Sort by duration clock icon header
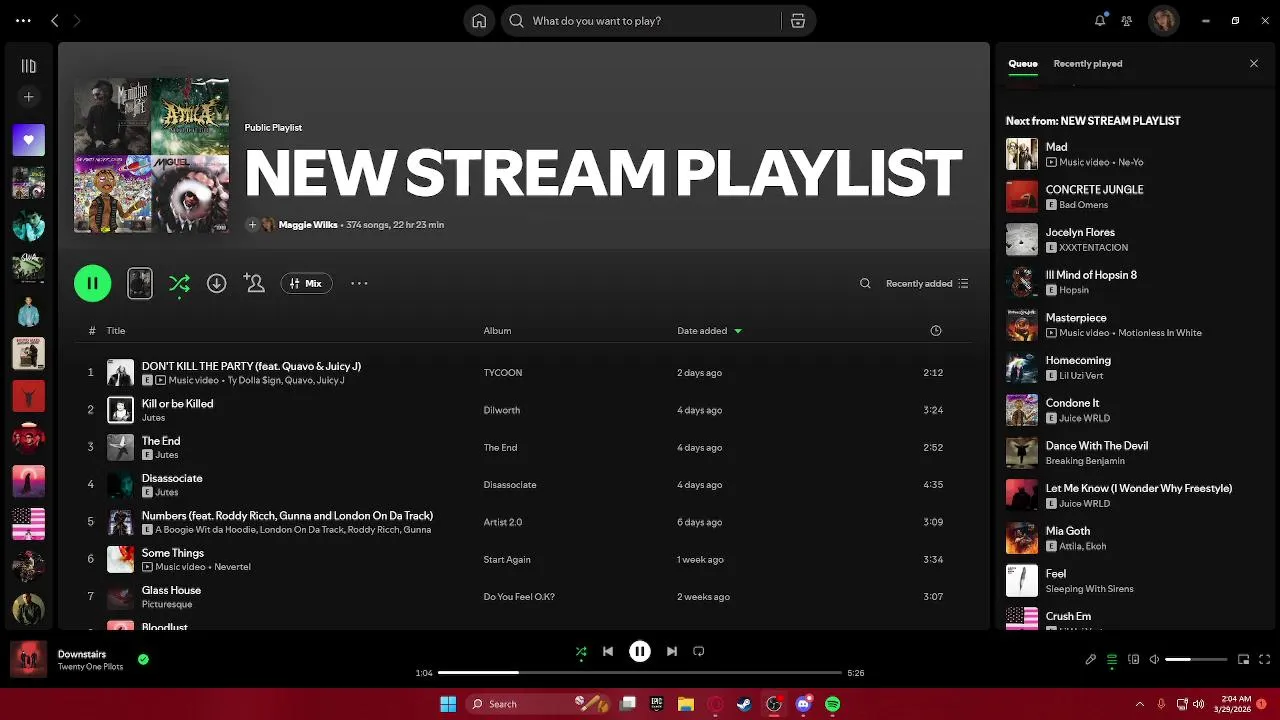This screenshot has height=720, width=1280. (936, 331)
